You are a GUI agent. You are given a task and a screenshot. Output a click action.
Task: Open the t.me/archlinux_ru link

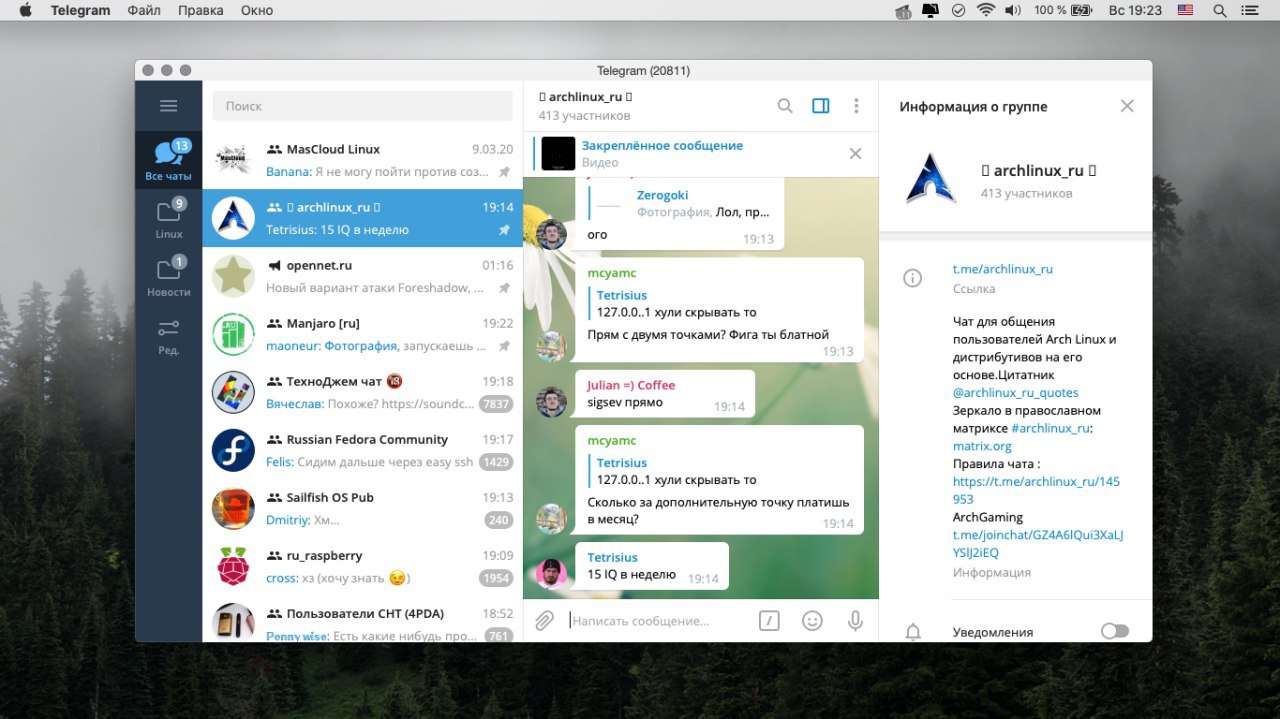click(1003, 269)
